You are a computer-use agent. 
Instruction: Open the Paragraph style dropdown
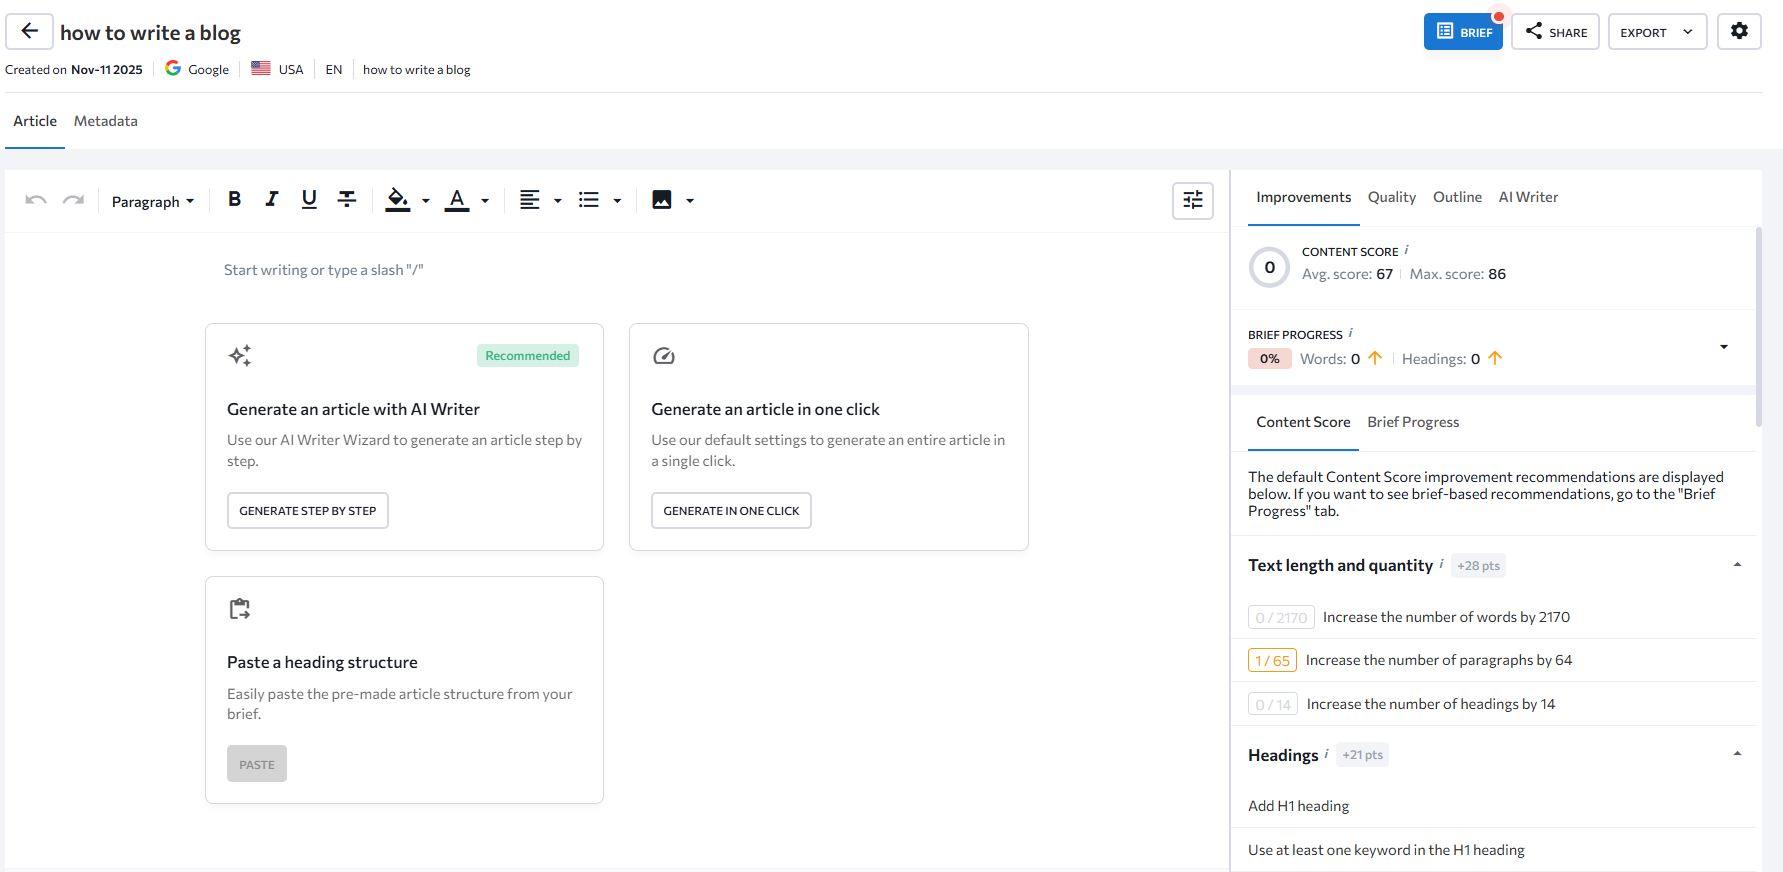point(153,201)
